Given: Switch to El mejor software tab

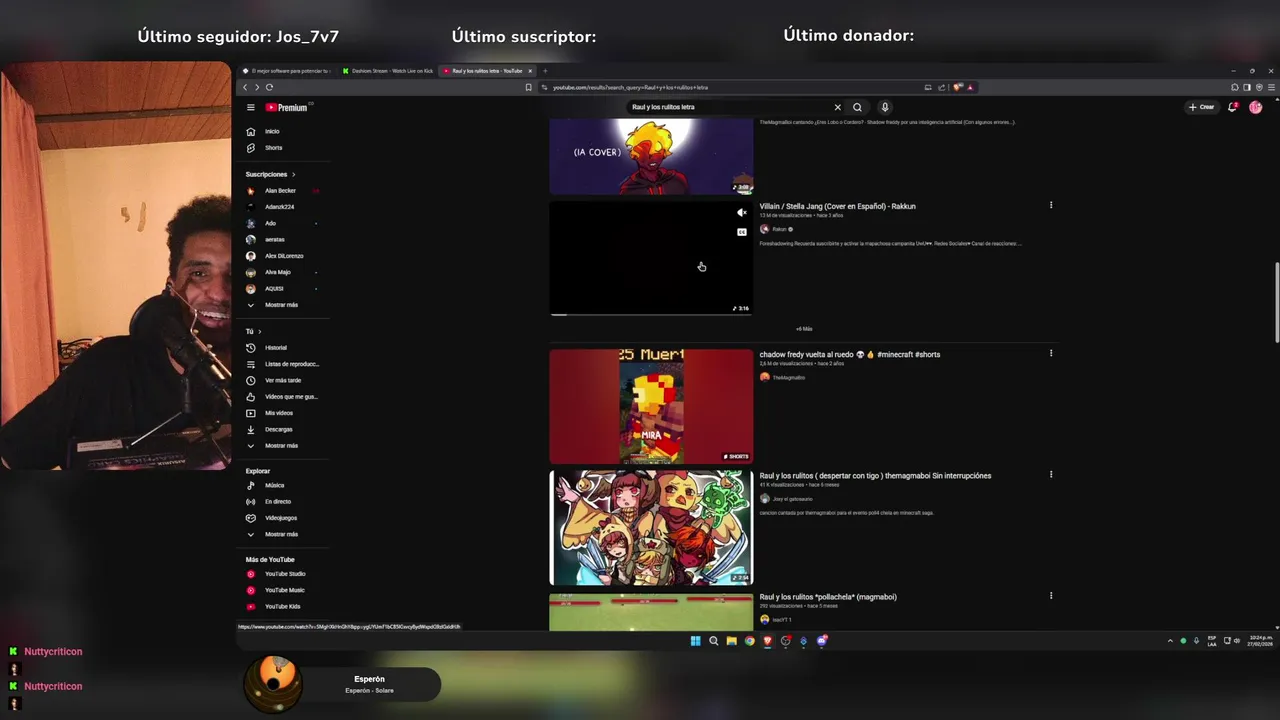Looking at the screenshot, I should pyautogui.click(x=285, y=71).
